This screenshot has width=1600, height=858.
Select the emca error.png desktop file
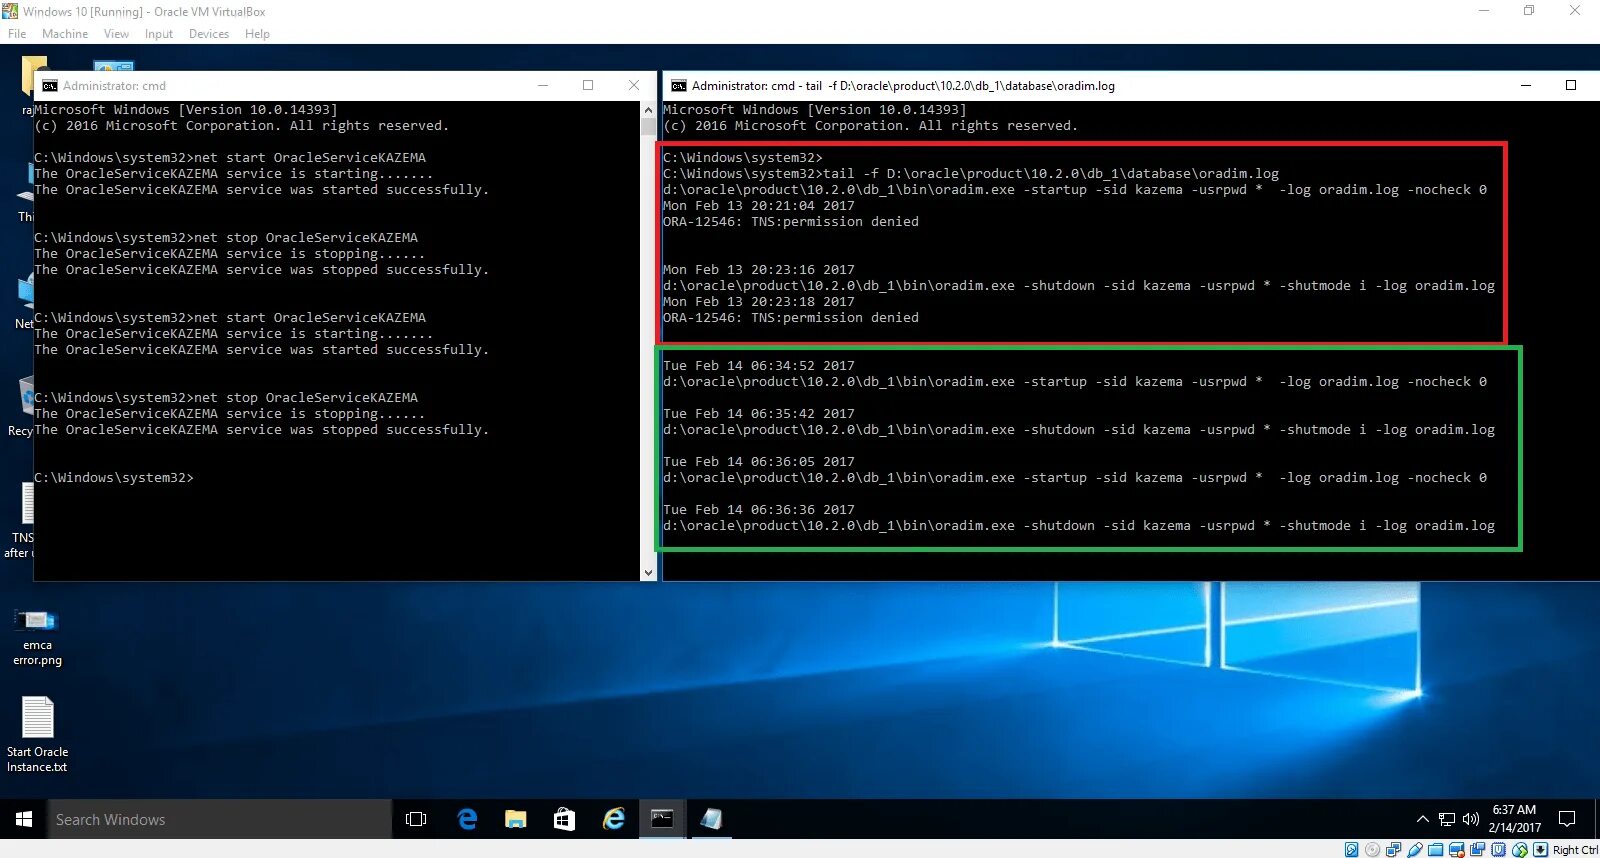(37, 637)
